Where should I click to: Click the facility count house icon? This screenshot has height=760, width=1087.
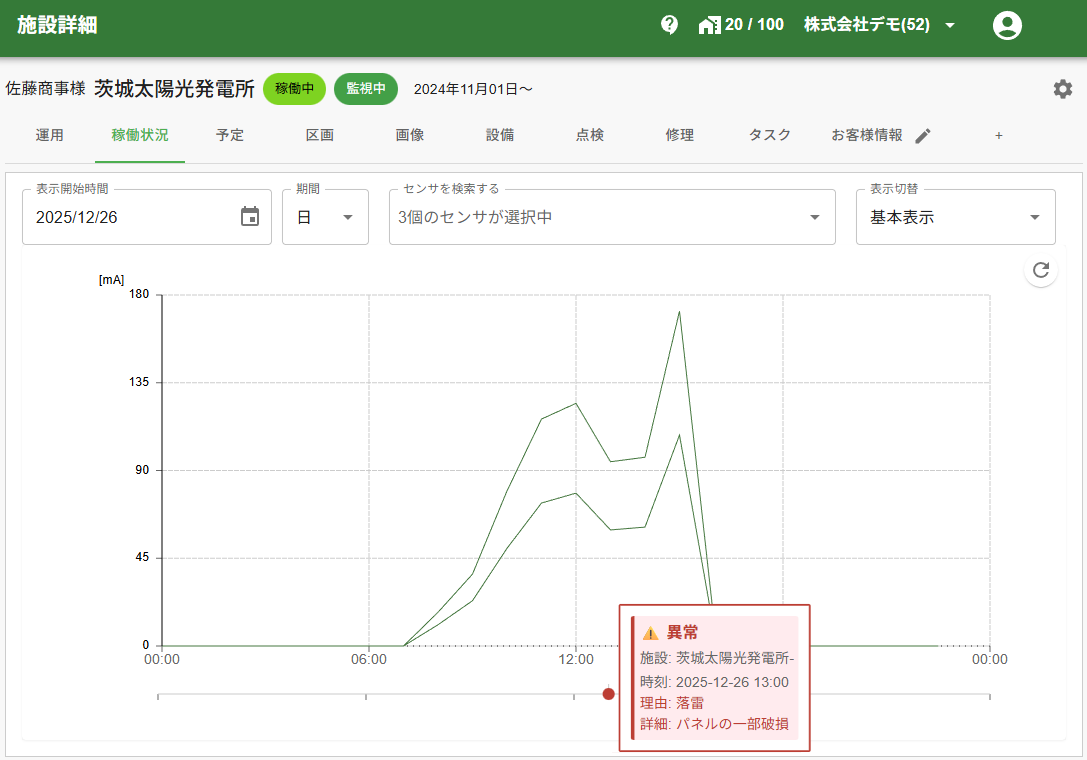pos(709,25)
